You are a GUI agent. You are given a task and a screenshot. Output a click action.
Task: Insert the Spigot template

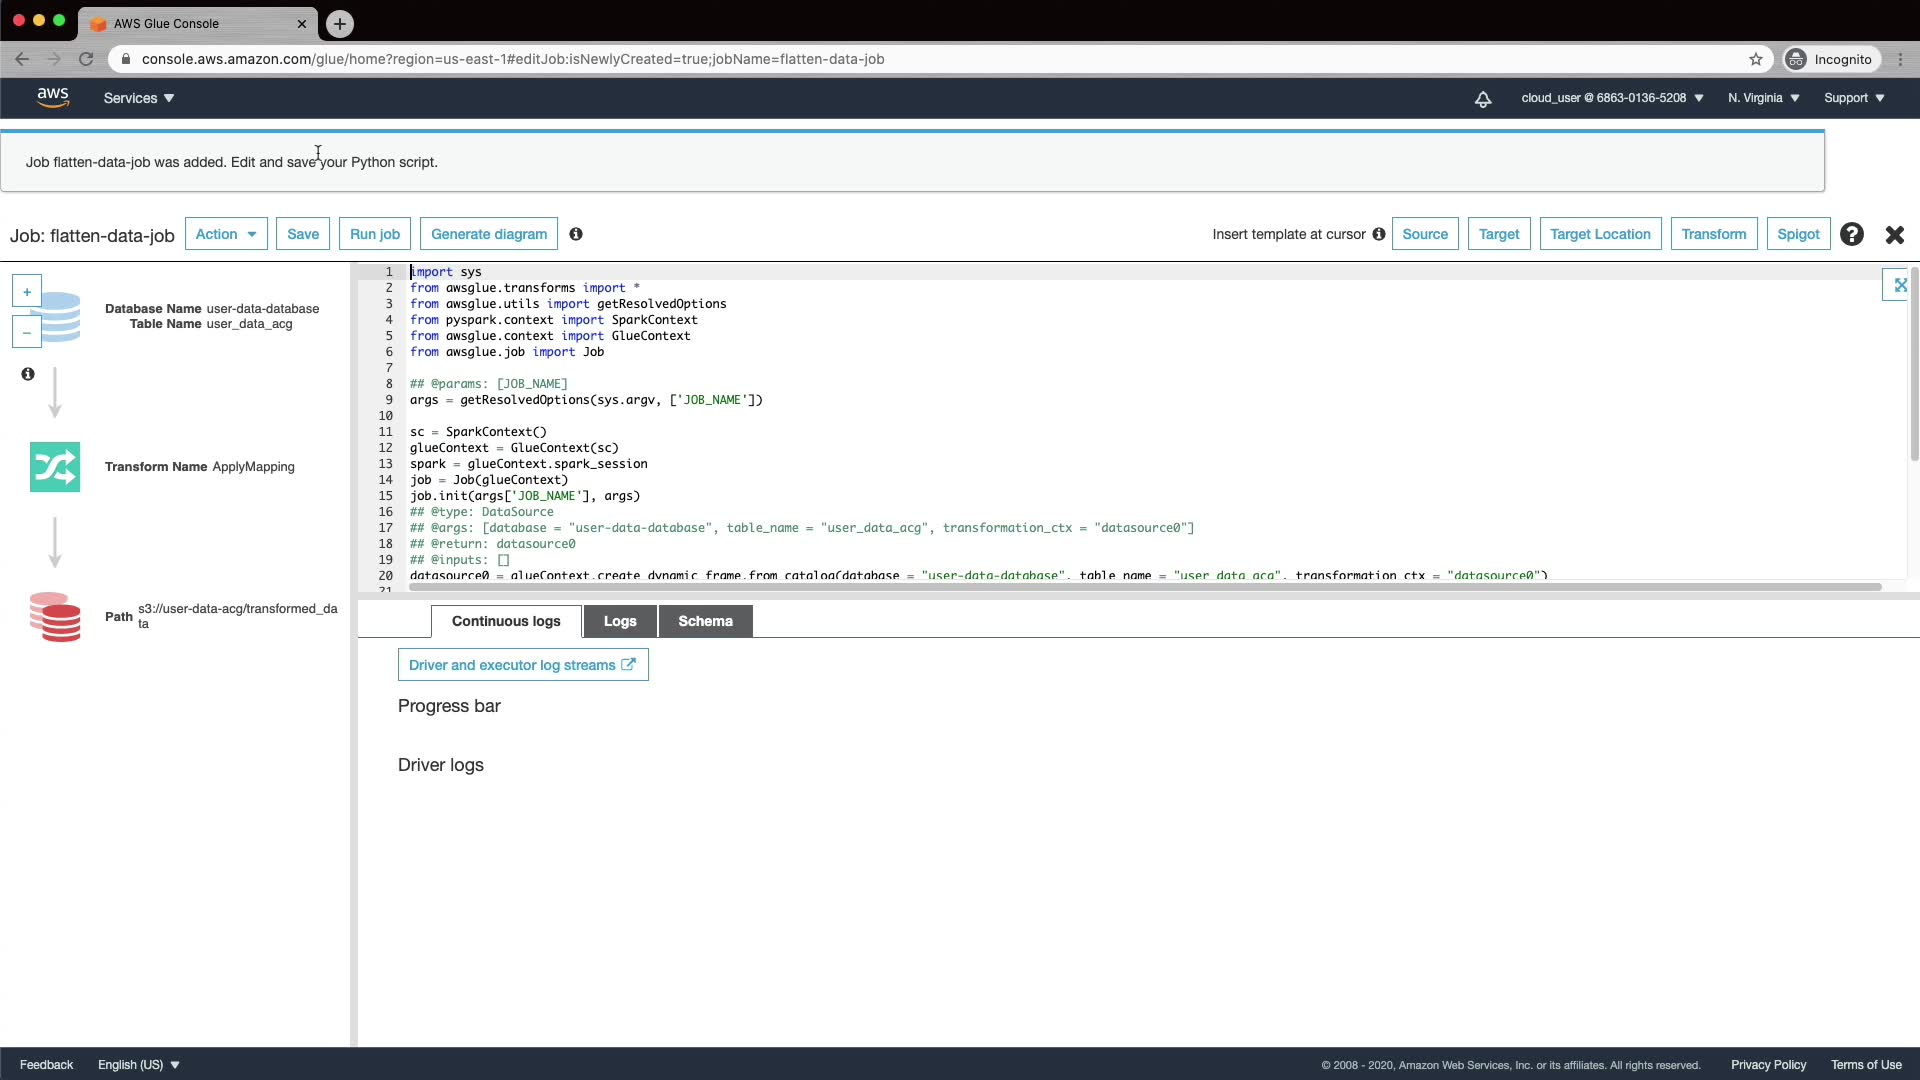1798,234
